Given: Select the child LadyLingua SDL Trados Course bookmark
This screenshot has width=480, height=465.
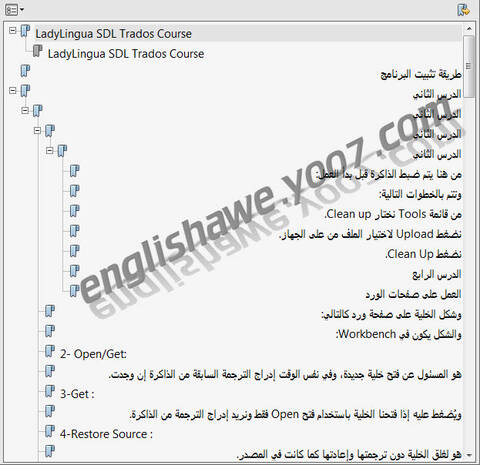Looking at the screenshot, I should point(126,54).
